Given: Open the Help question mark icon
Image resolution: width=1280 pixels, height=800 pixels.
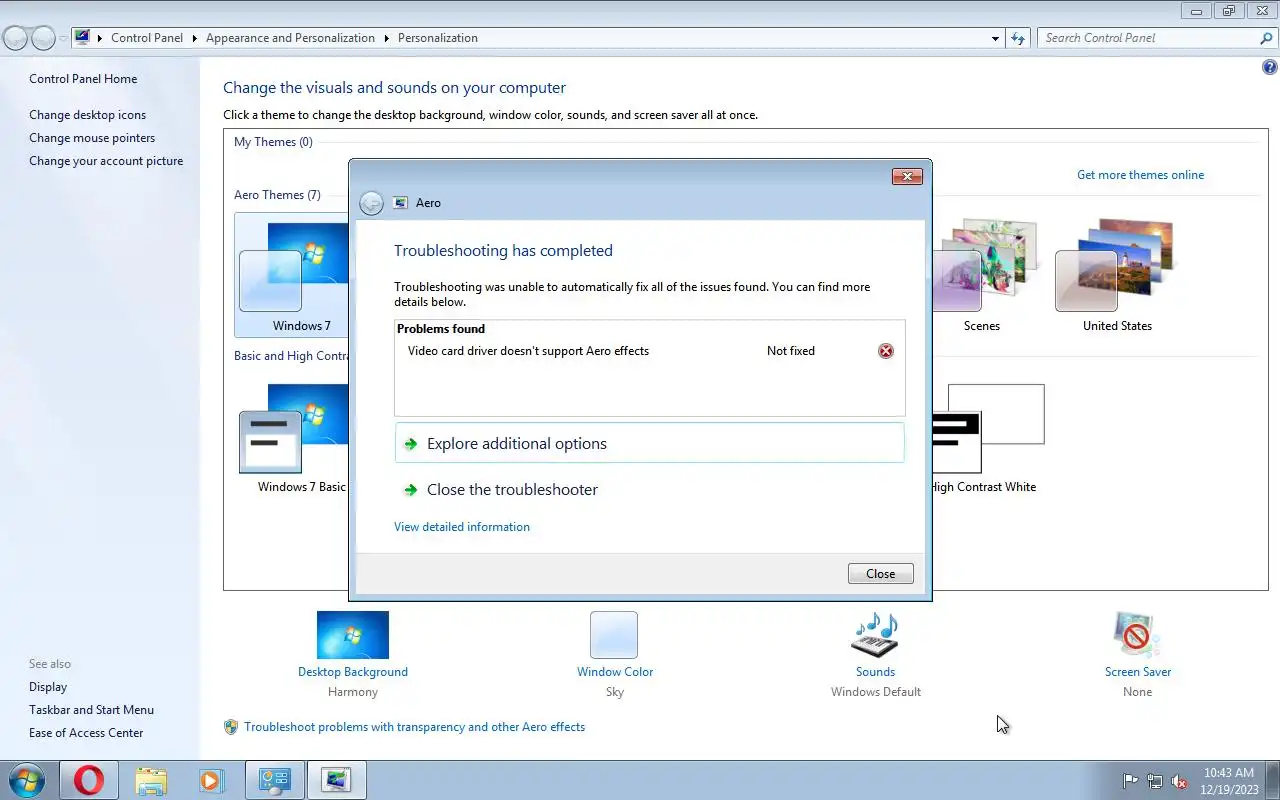Looking at the screenshot, I should (1270, 68).
